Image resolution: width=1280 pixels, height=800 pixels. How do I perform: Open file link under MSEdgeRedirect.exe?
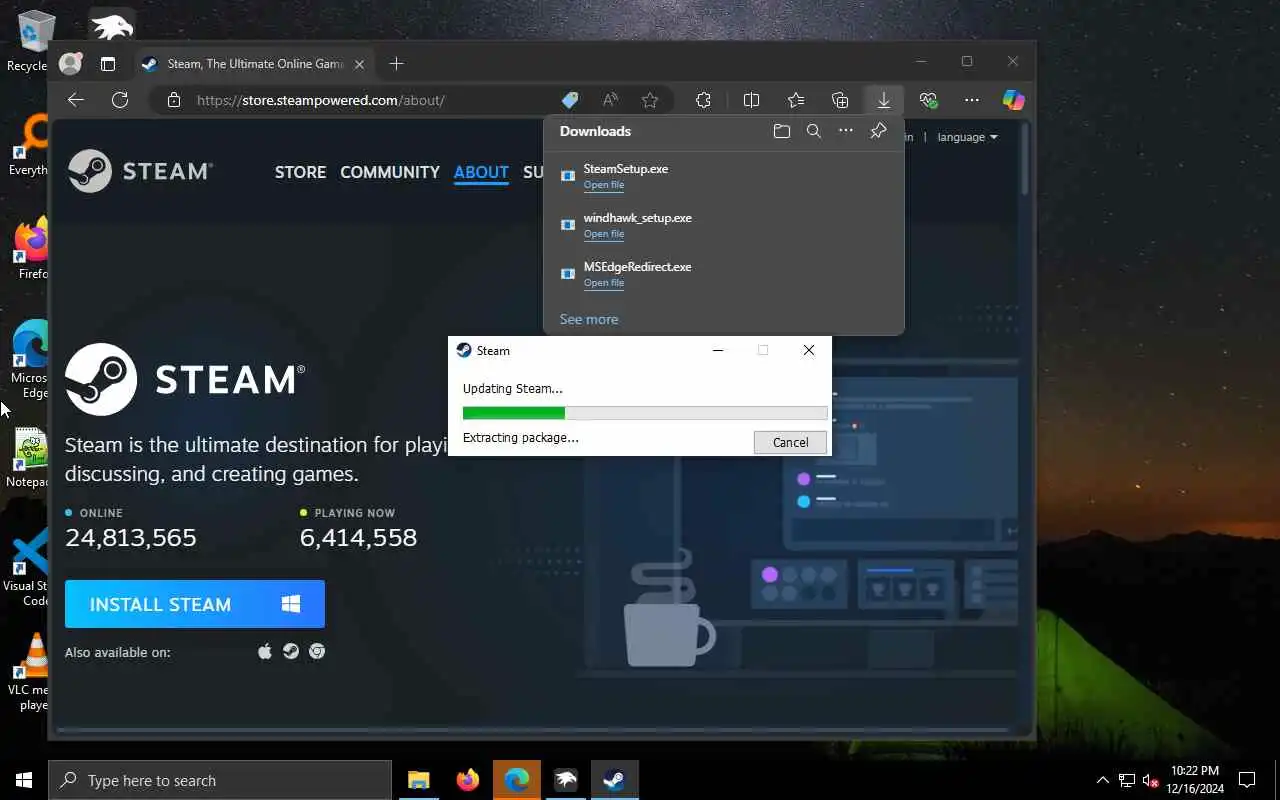tap(604, 283)
